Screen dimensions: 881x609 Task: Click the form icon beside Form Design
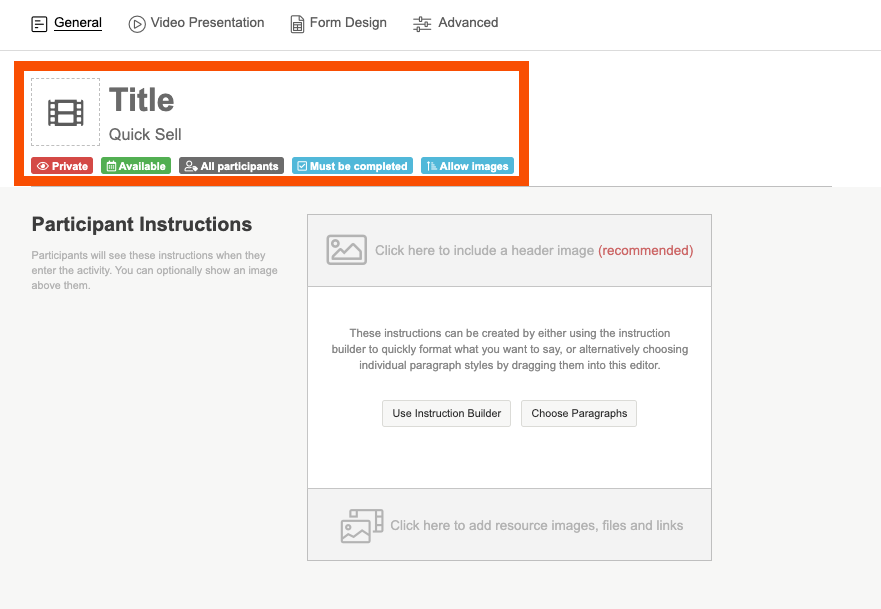[297, 24]
